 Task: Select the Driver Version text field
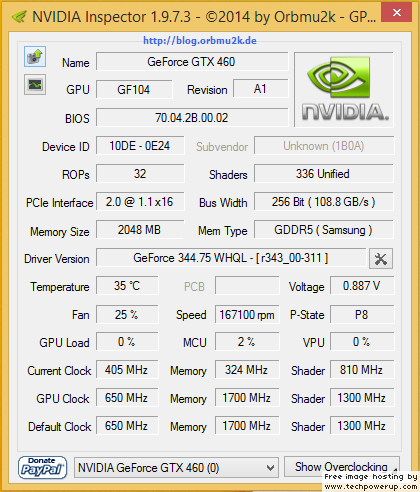(x=231, y=258)
